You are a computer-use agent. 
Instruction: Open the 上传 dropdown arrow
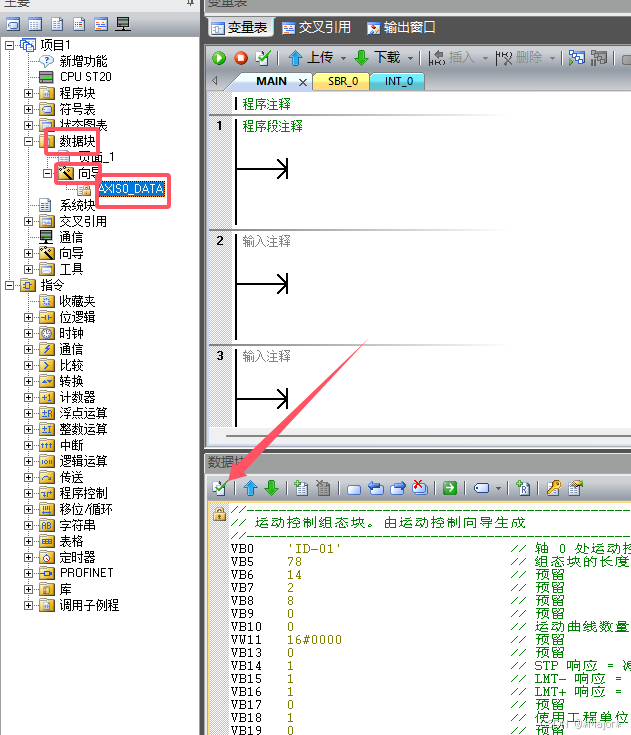tap(343, 59)
